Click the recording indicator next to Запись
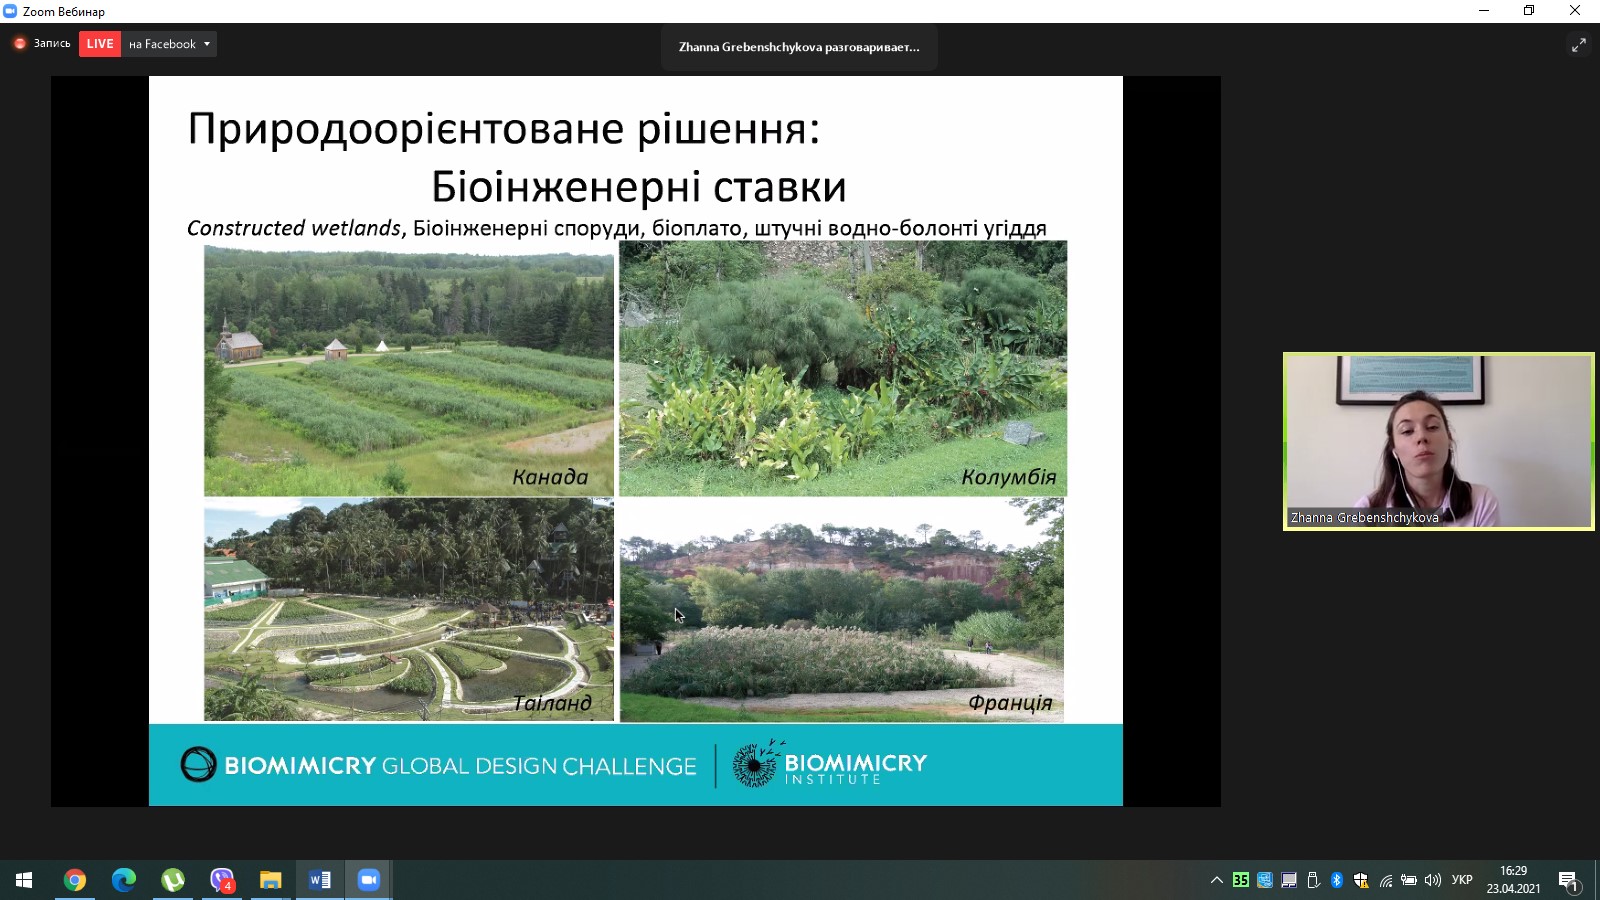Screen dimensions: 1600x900 pos(19,43)
